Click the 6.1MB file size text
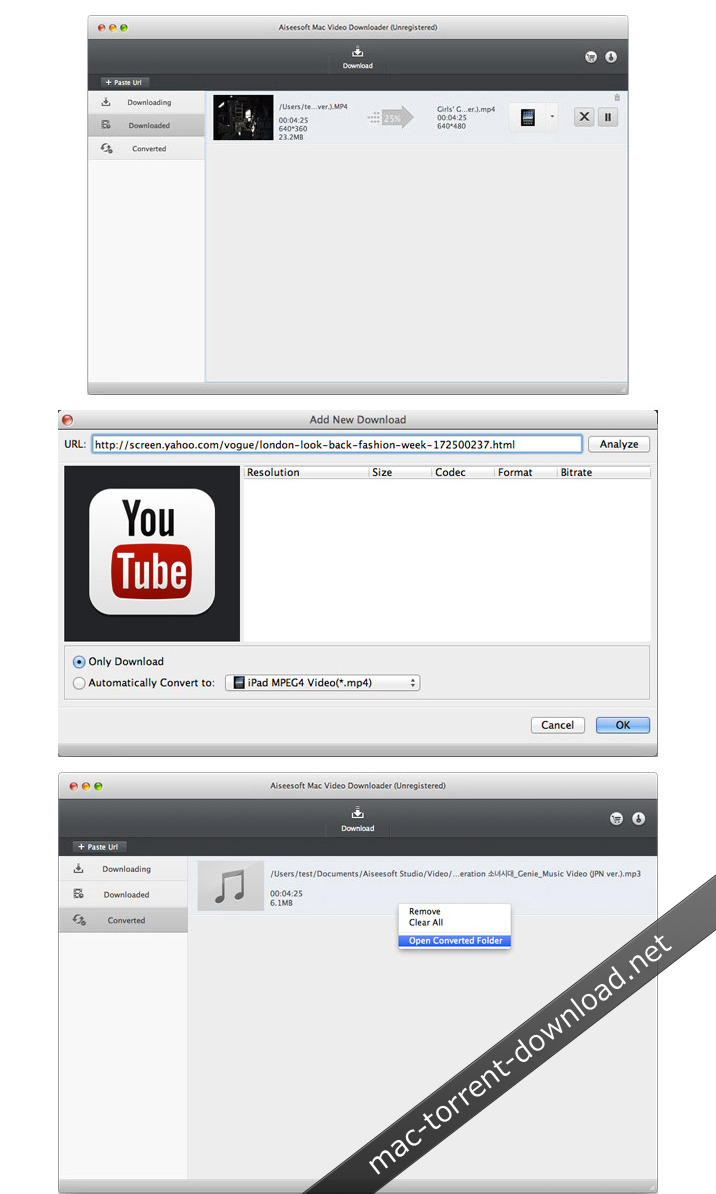This screenshot has height=1194, width=716. click(x=281, y=903)
